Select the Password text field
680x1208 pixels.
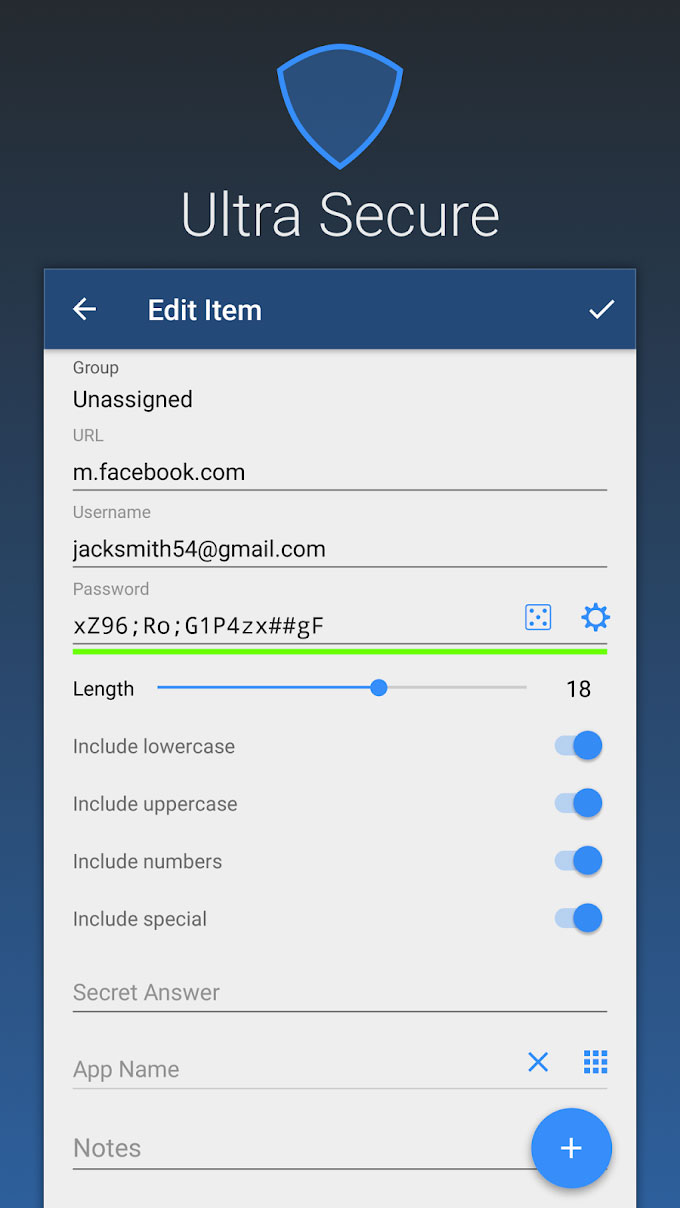pyautogui.click(x=290, y=626)
